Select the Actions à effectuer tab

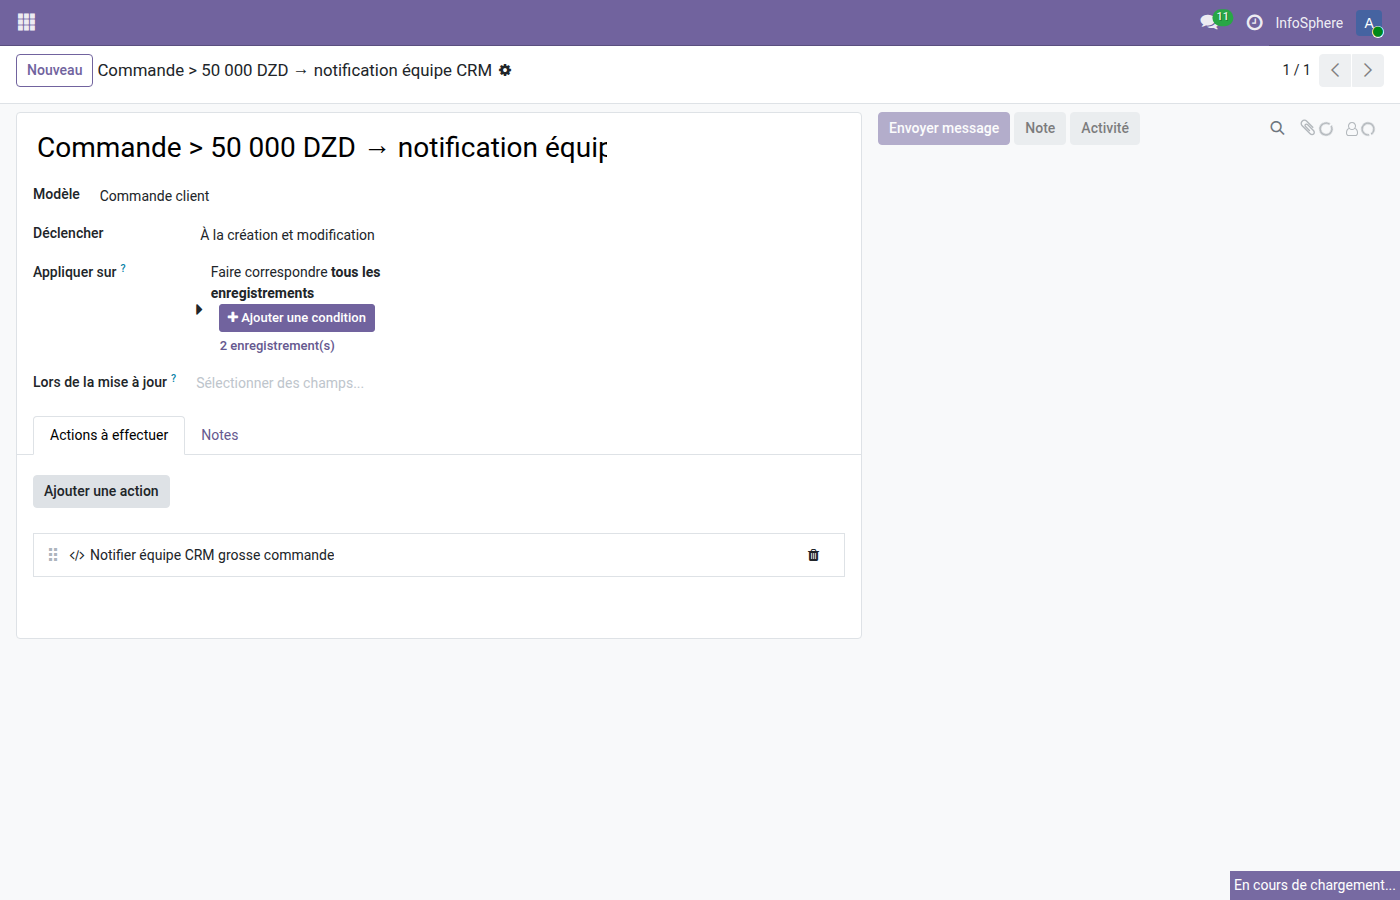109,435
